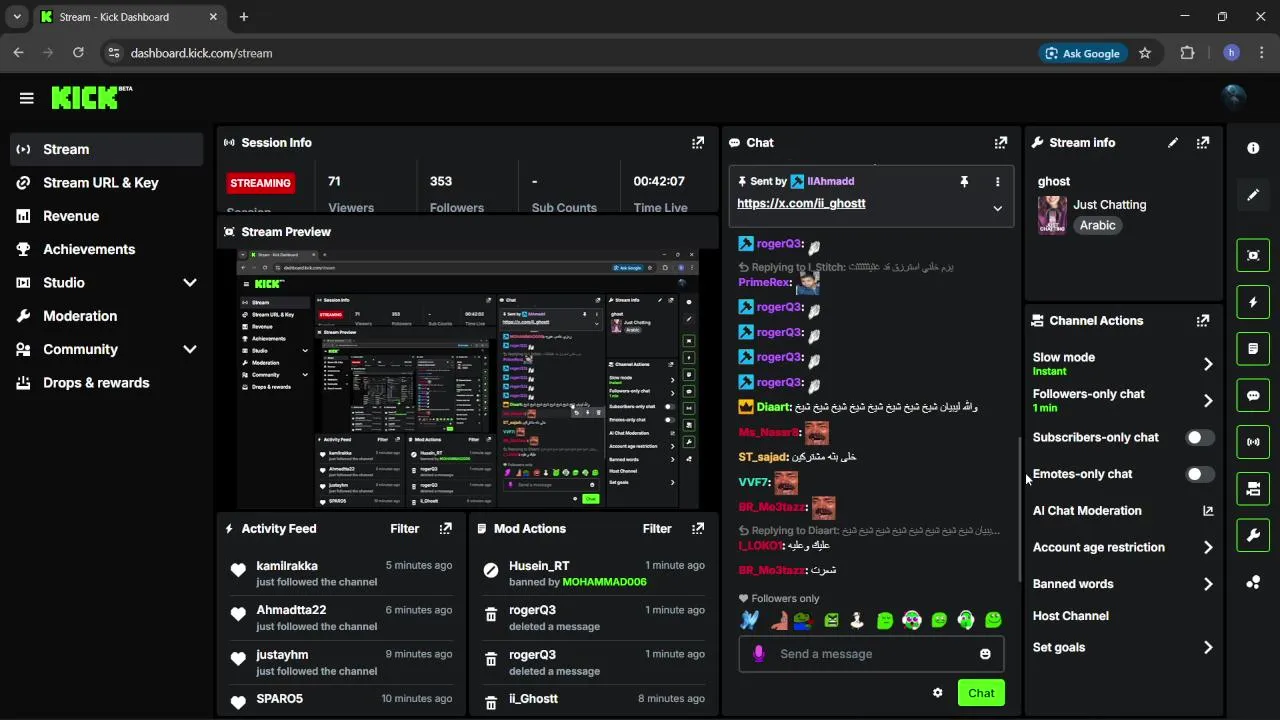This screenshot has height=720, width=1280.
Task: Toggle the session info broadcast widget
Action: [1253, 442]
